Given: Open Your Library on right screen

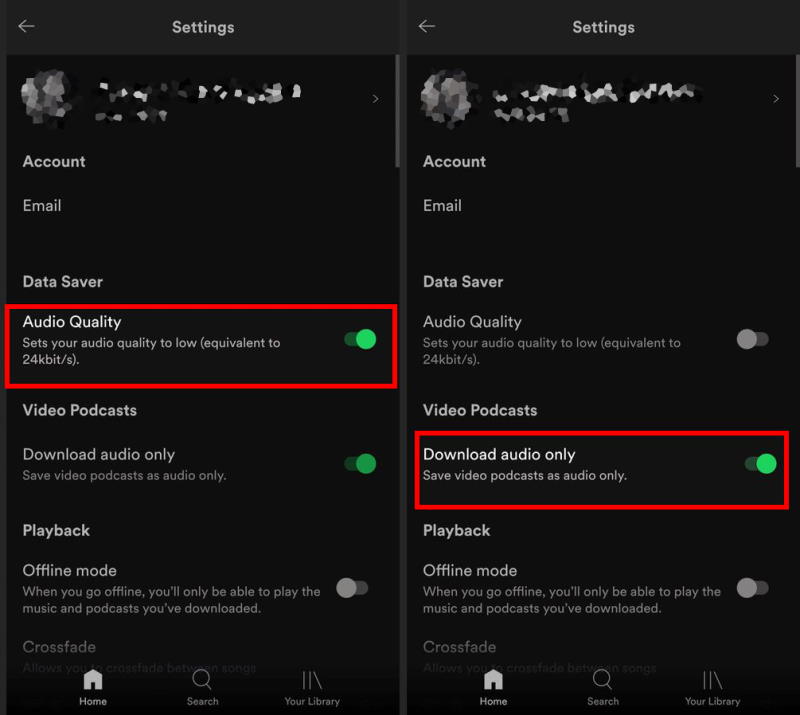Looking at the screenshot, I should click(x=712, y=687).
